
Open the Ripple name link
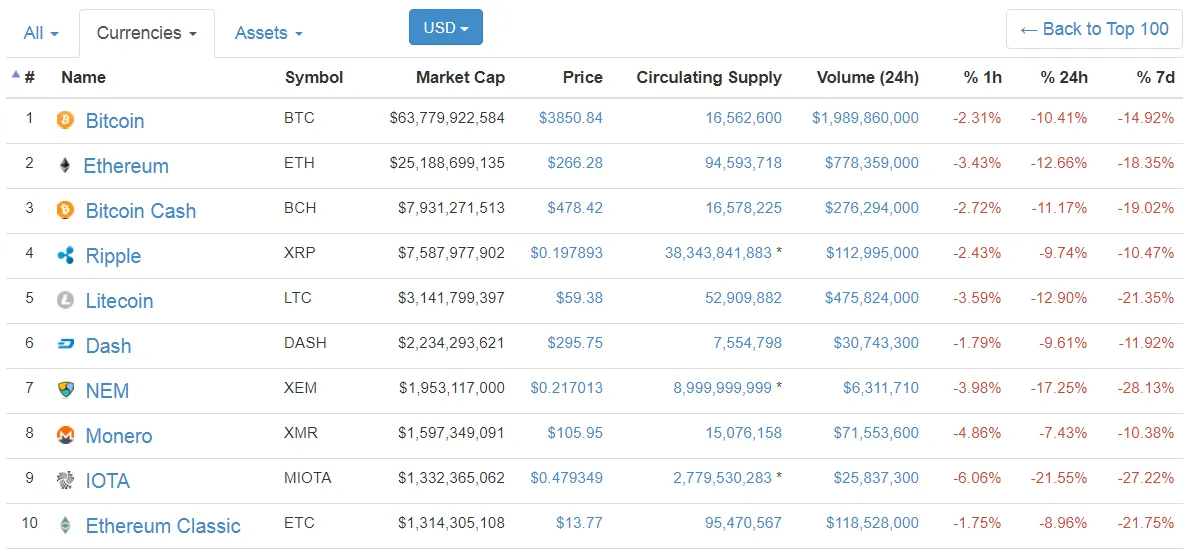click(113, 256)
